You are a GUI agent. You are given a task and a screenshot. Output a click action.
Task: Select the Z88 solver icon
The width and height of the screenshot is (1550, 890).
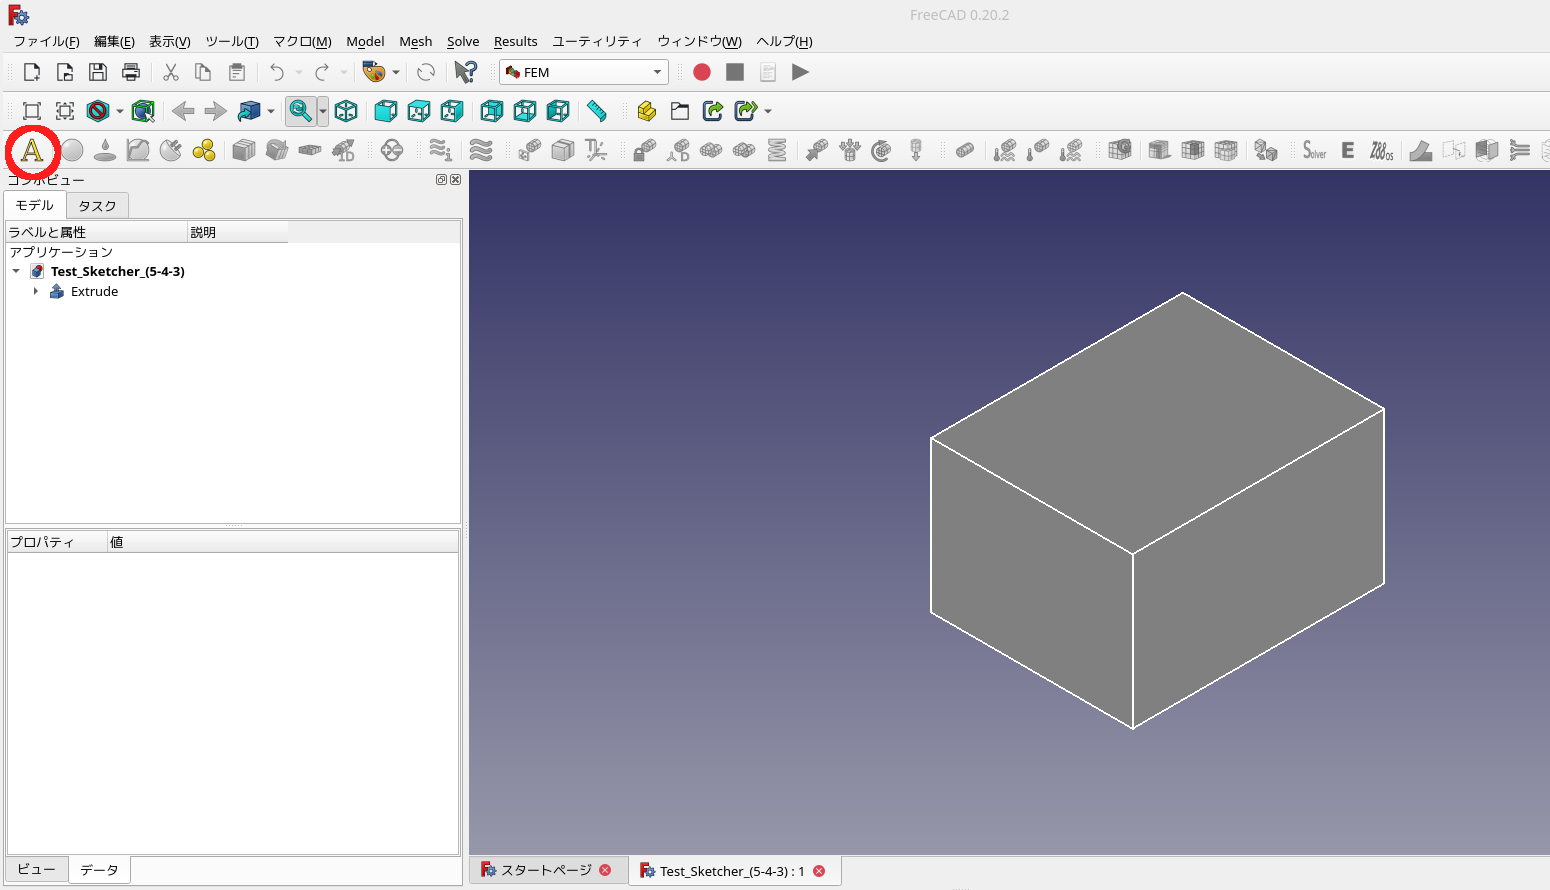pos(1380,150)
